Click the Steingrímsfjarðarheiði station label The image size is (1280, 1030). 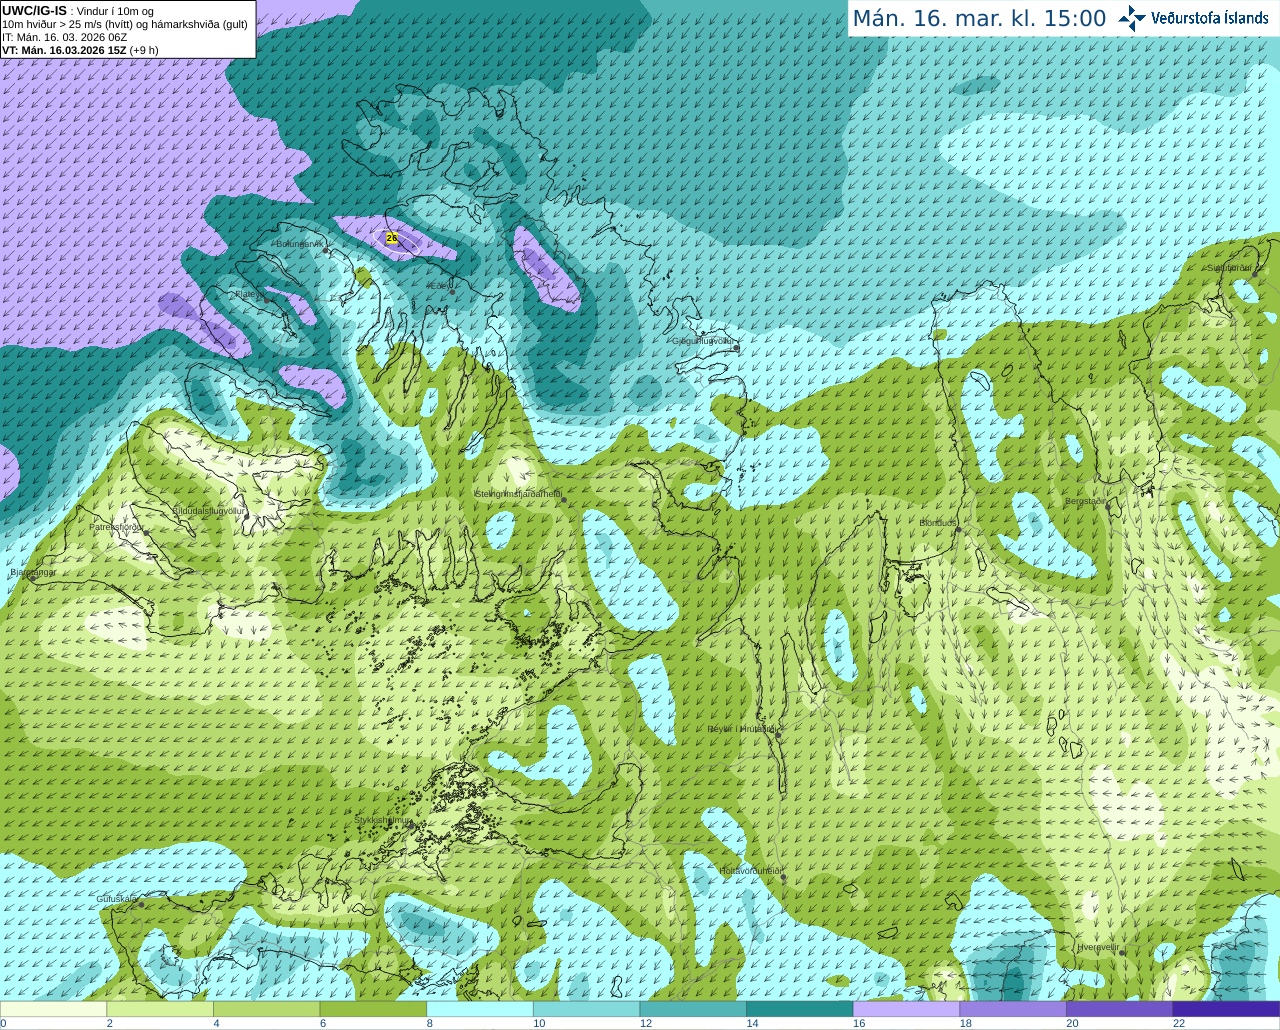517,494
